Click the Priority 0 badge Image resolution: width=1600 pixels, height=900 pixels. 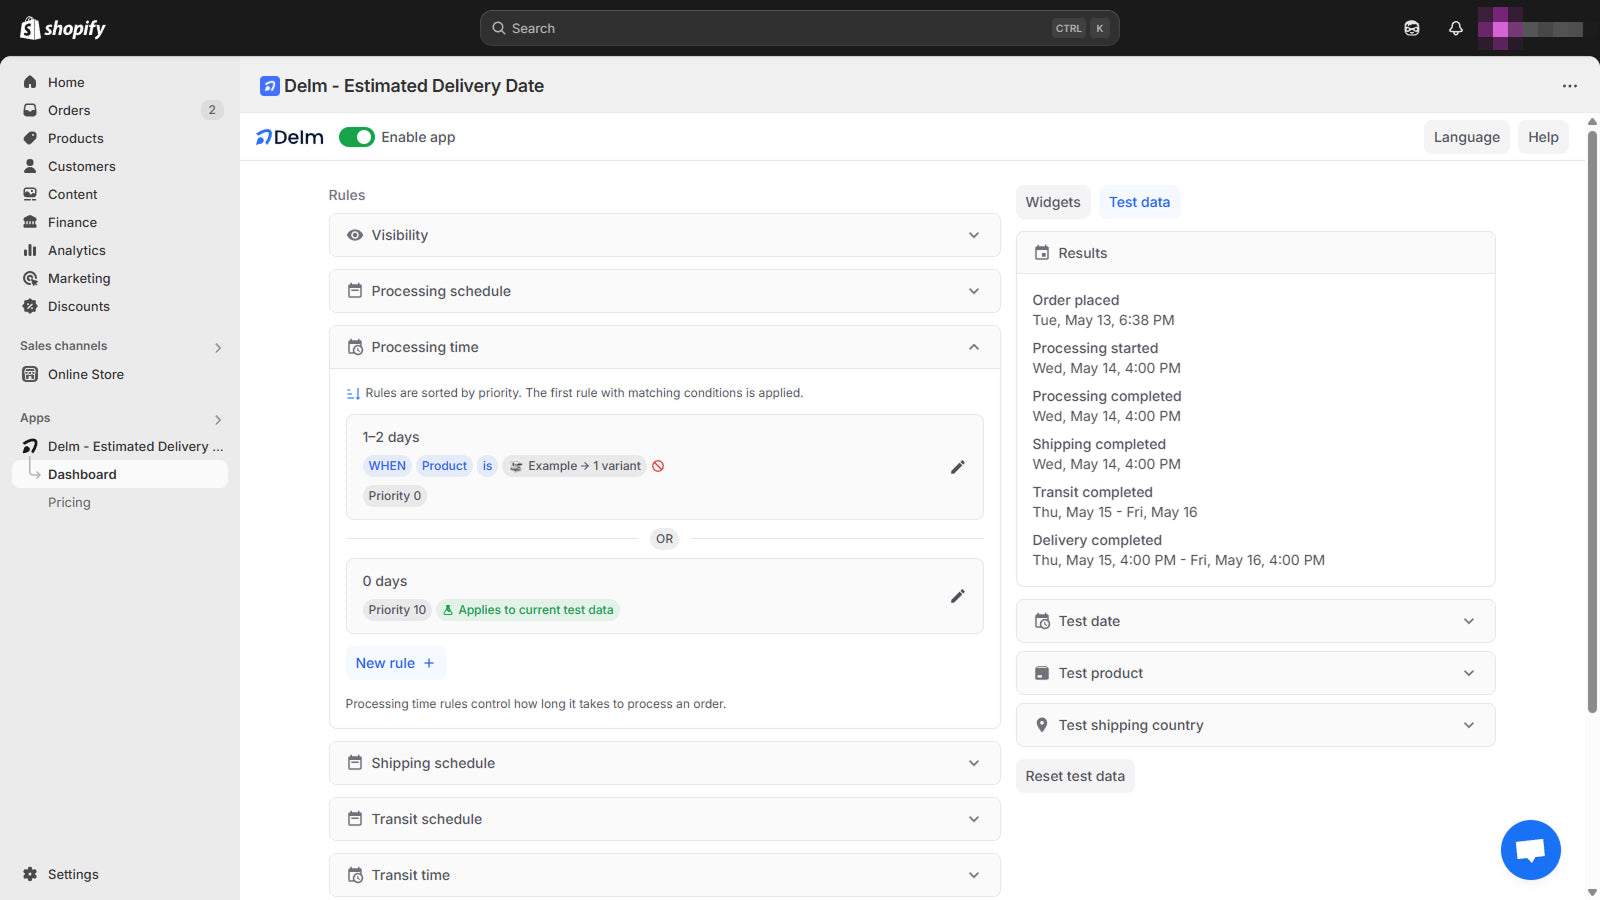coord(394,496)
